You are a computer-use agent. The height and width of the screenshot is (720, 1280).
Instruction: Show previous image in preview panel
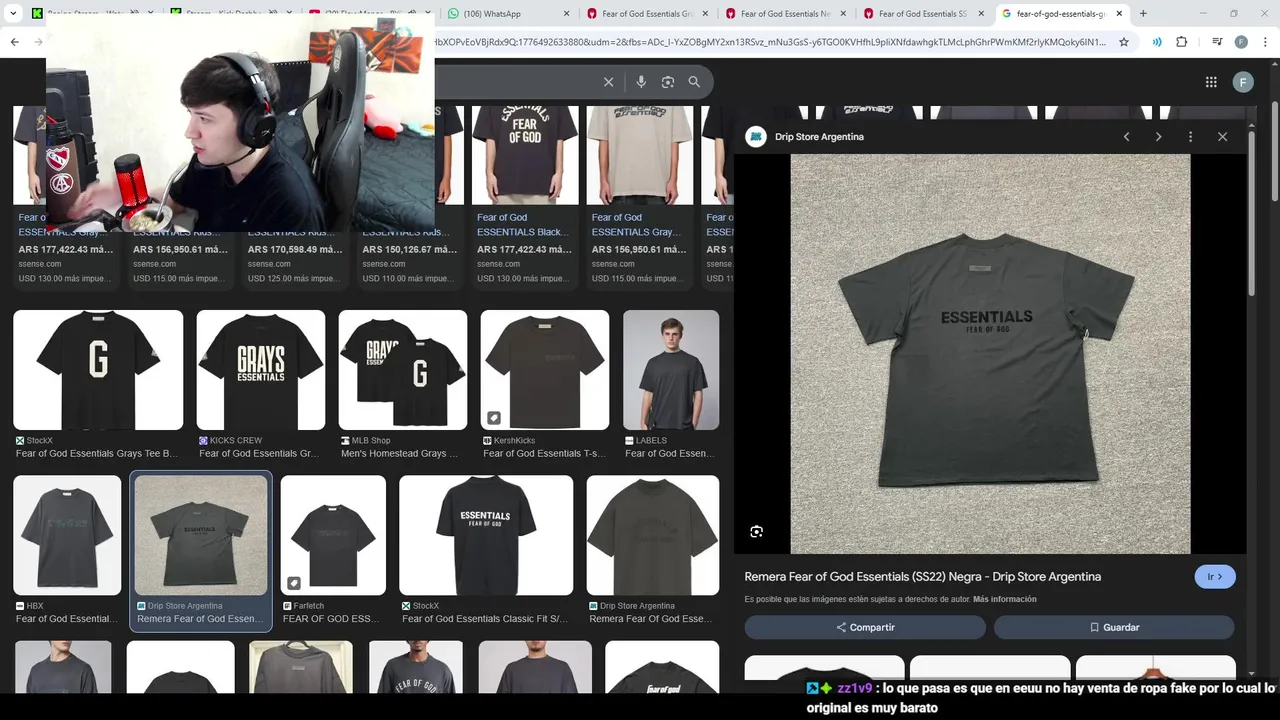point(1126,137)
